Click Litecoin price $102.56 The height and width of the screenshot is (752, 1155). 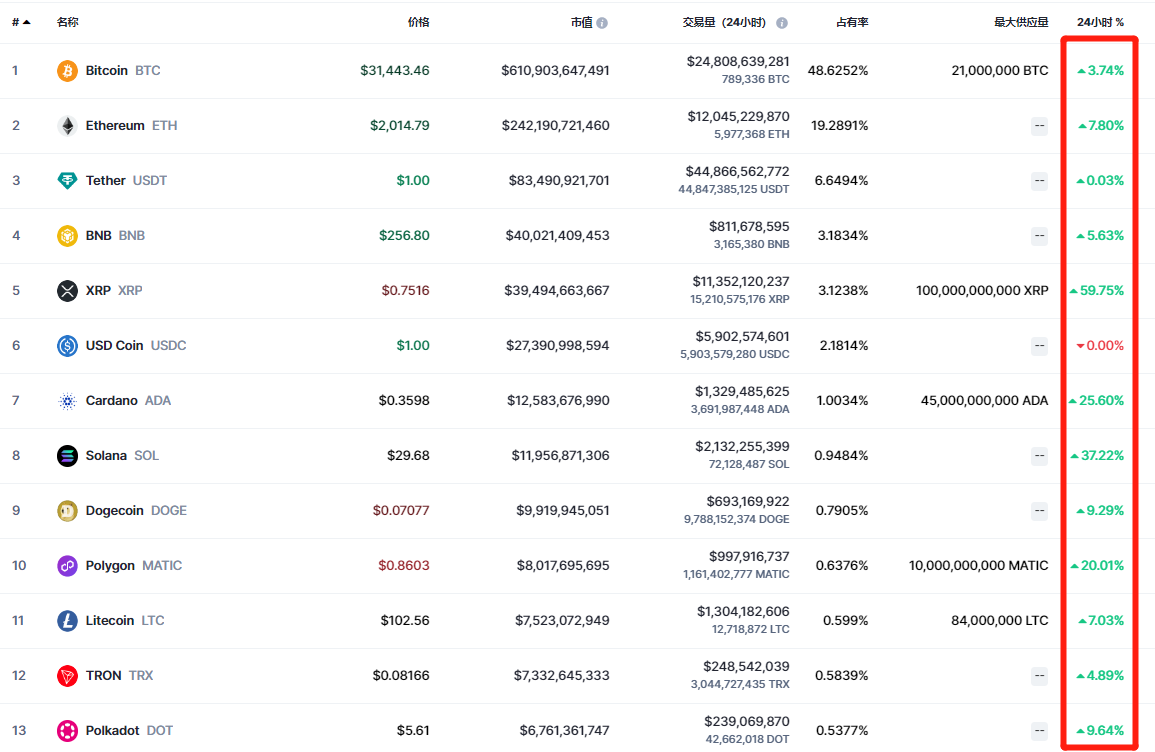pos(405,621)
